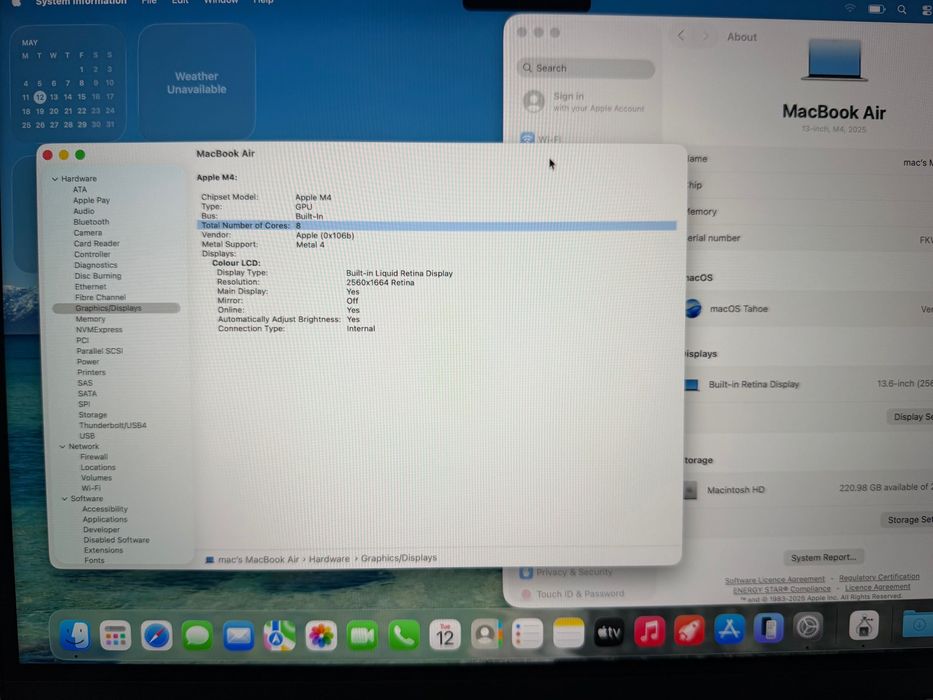Select Apple Pay in sidebar
The height and width of the screenshot is (700, 933).
91,201
